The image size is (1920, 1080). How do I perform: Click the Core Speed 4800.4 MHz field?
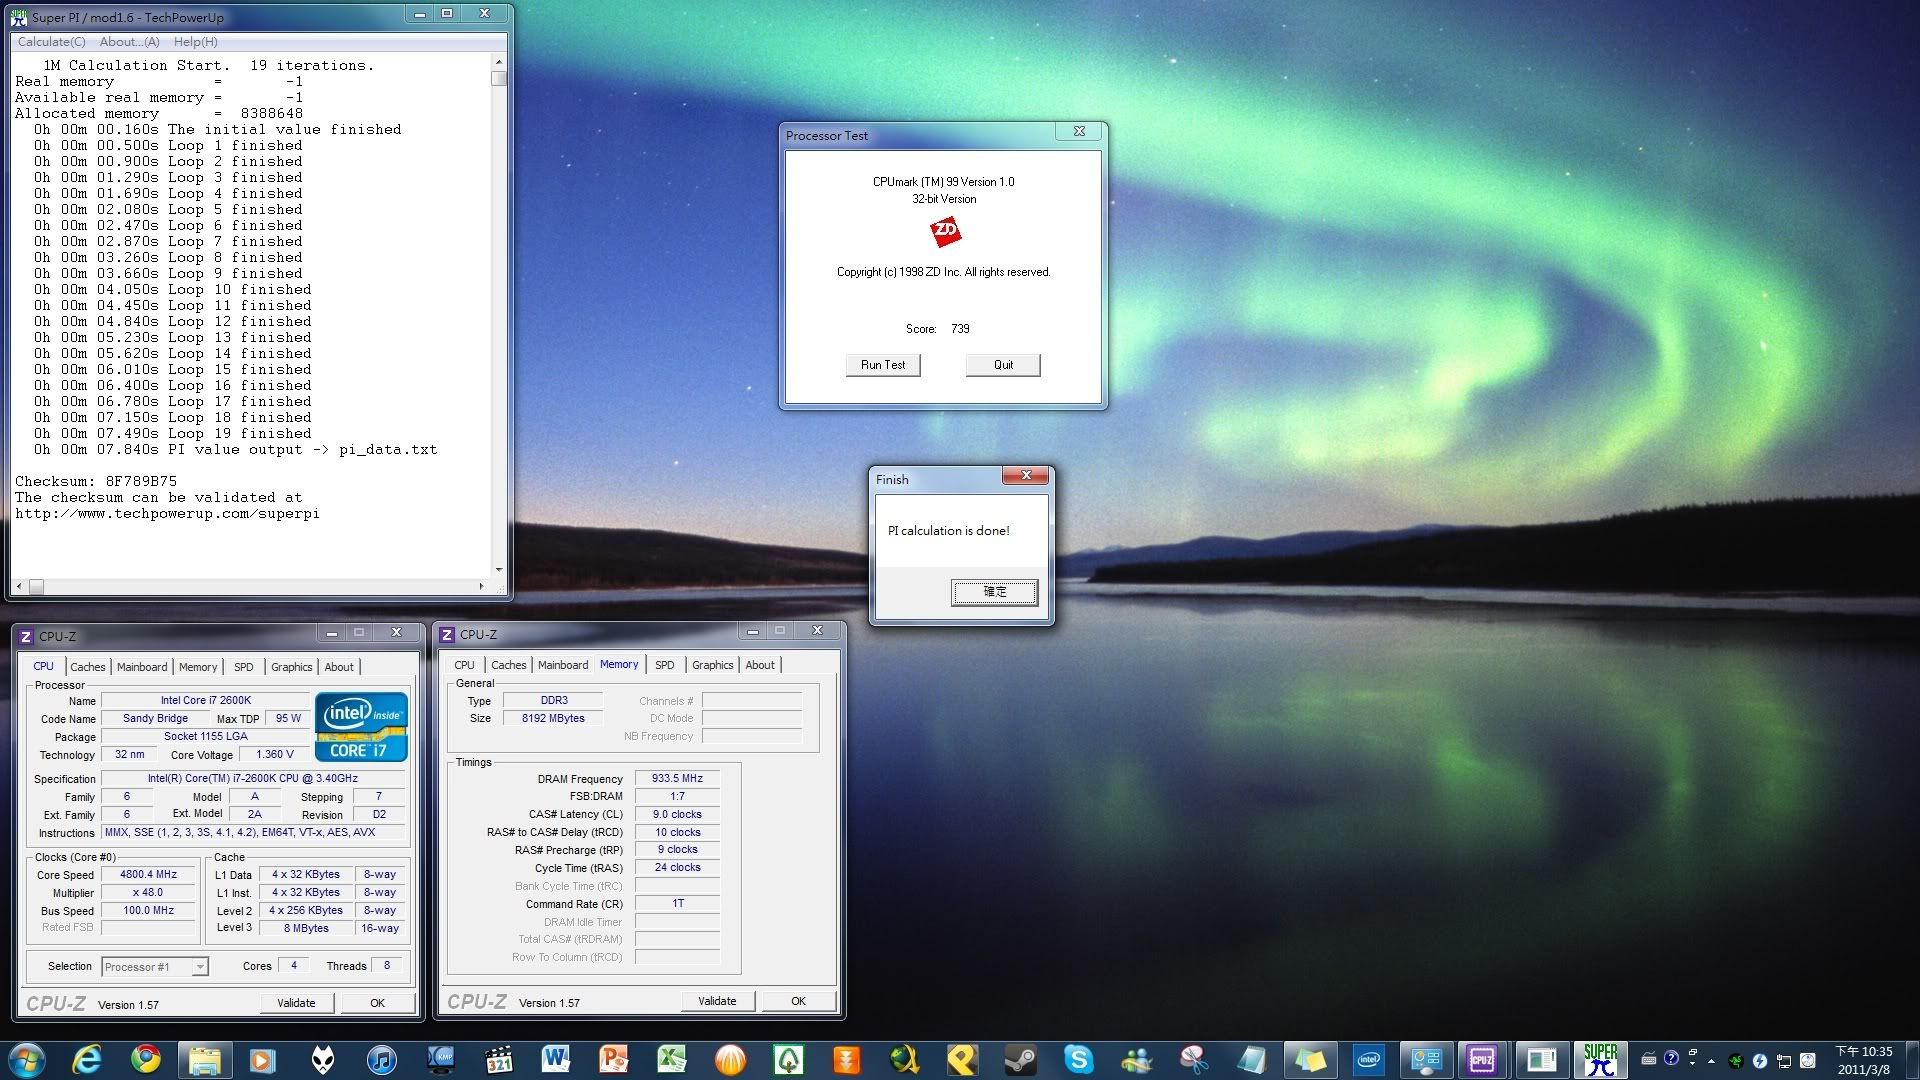tap(149, 874)
